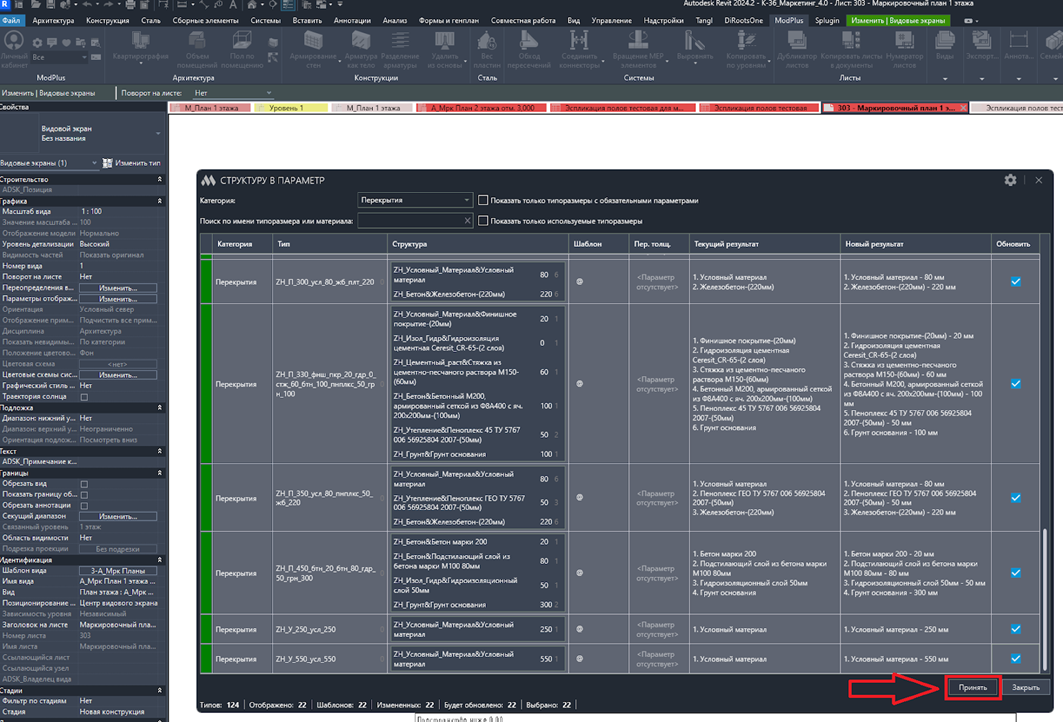The image size is (1063, 722).
Task: Switch to the Управление ribbon tab
Action: (611, 20)
